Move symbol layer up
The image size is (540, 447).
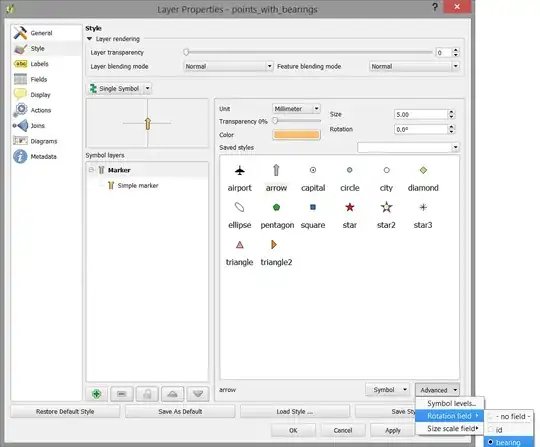pyautogui.click(x=173, y=394)
